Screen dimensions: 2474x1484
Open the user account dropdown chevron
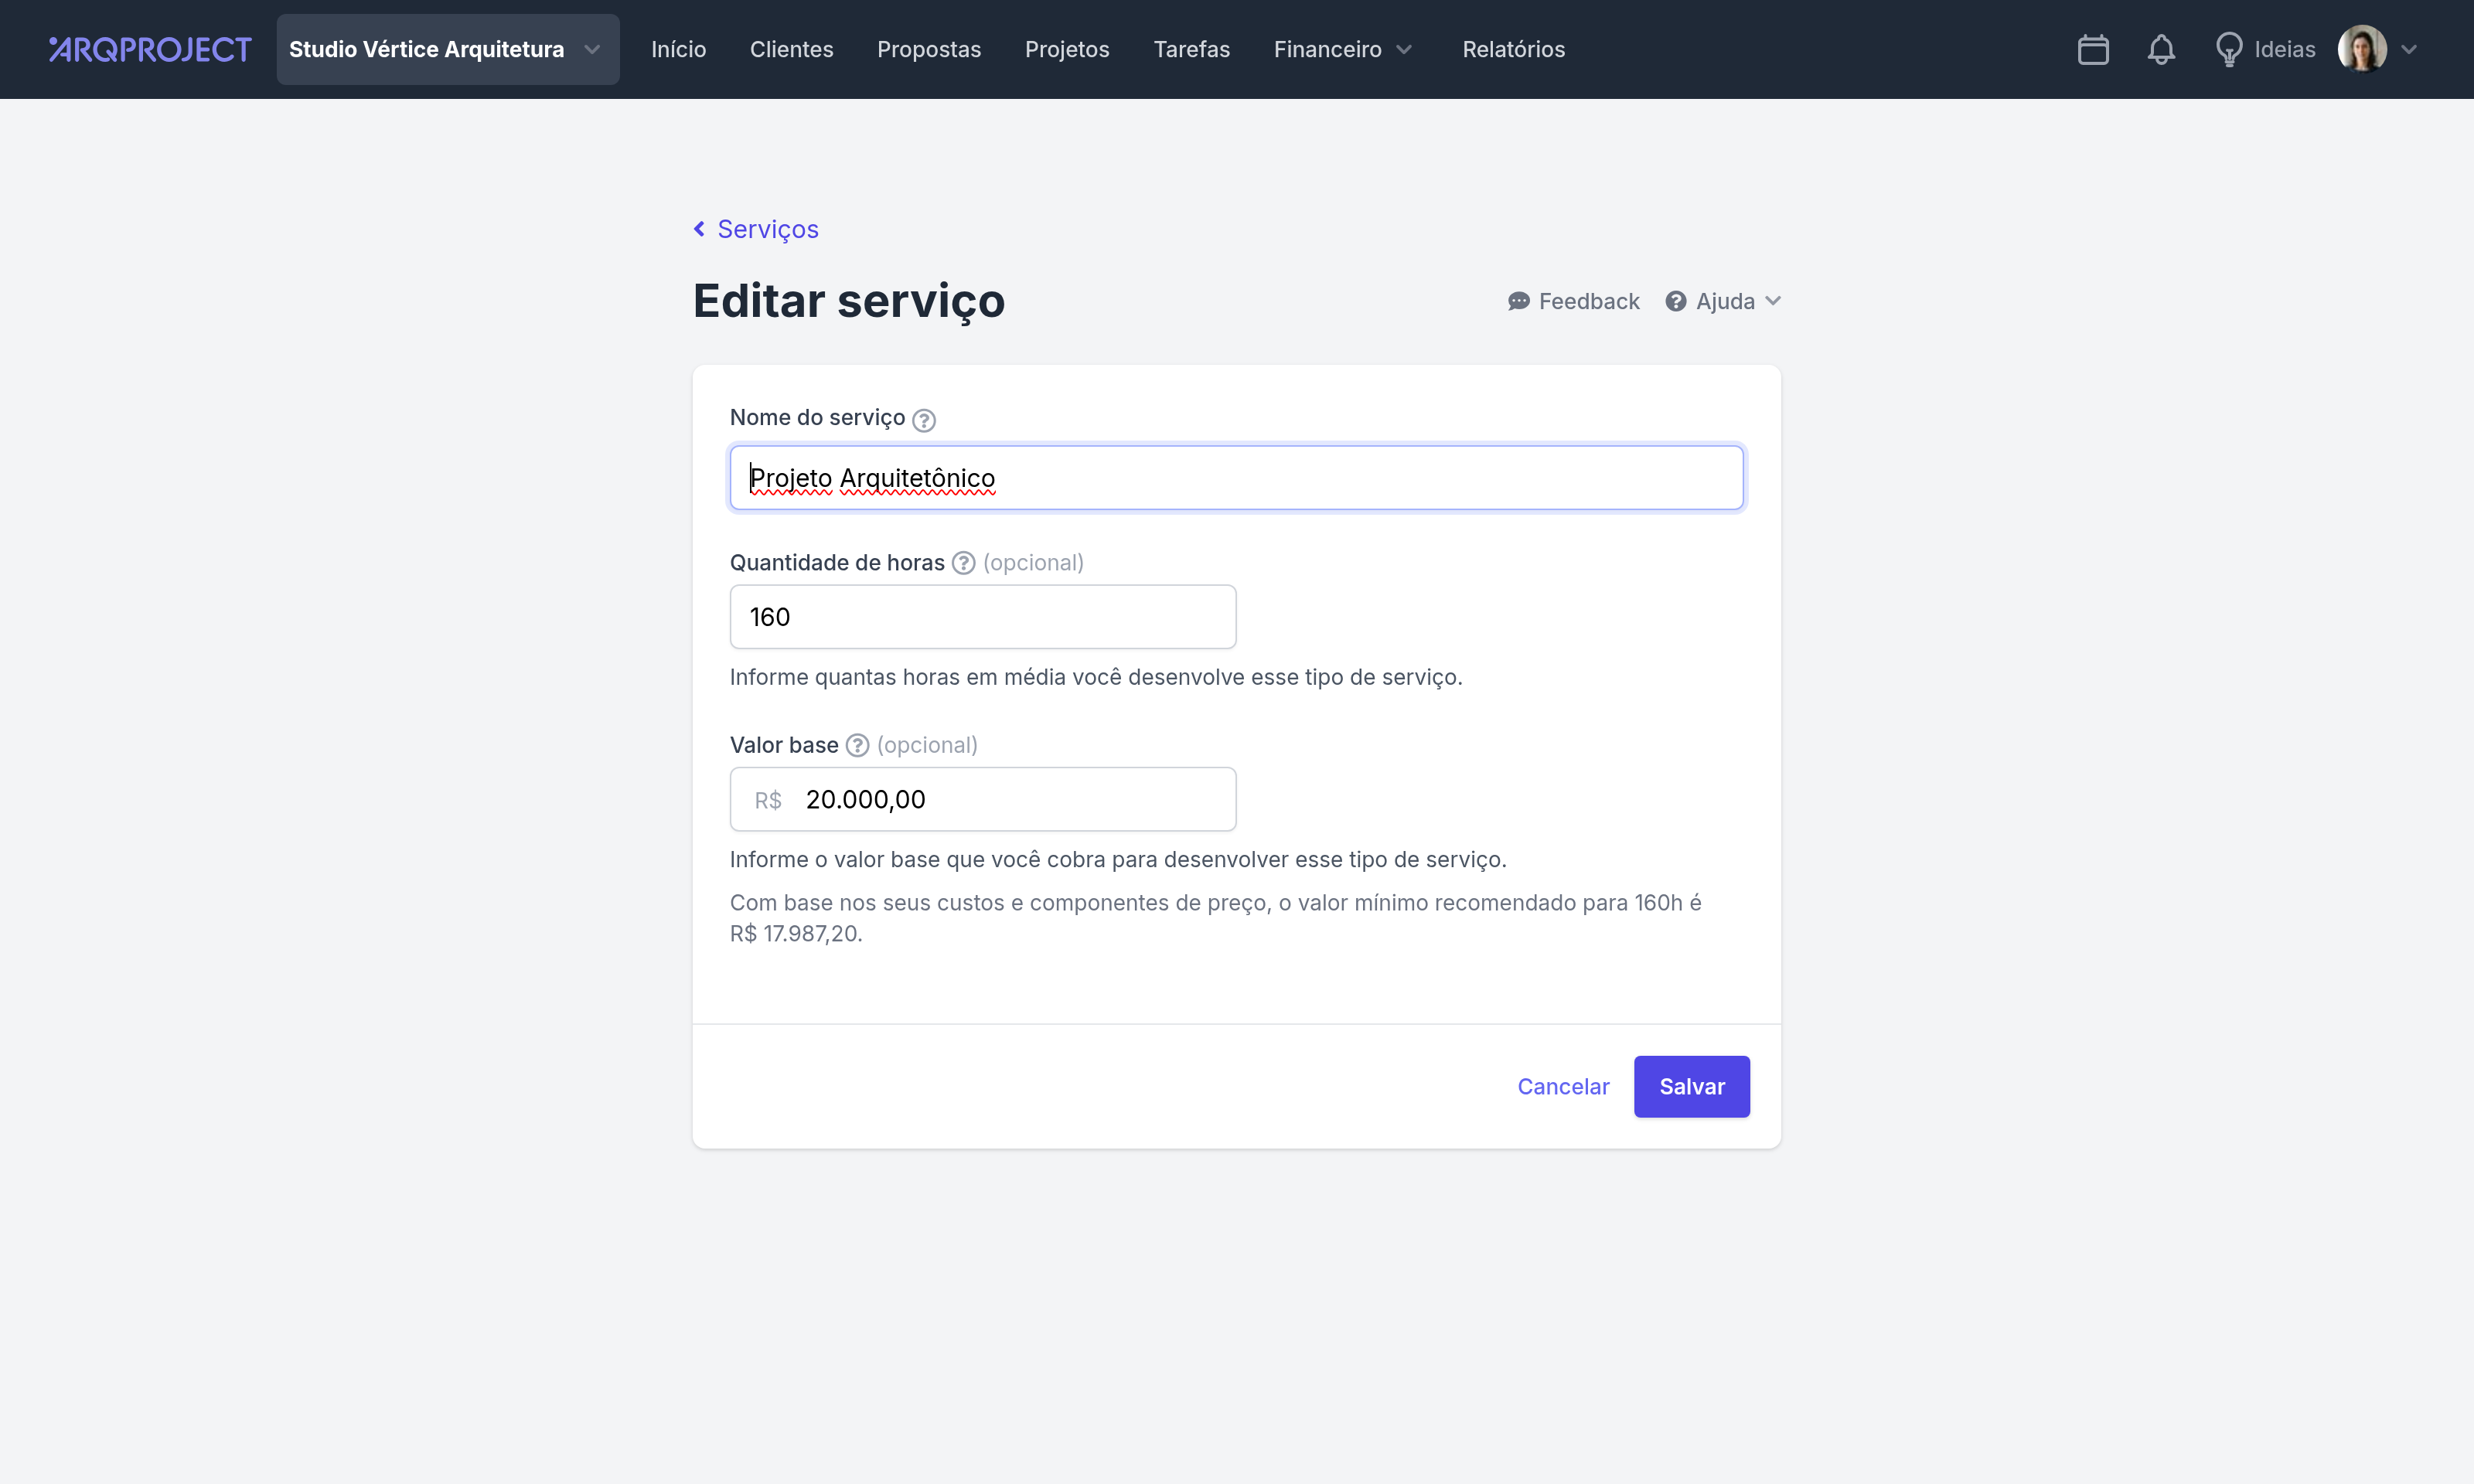(x=2409, y=49)
